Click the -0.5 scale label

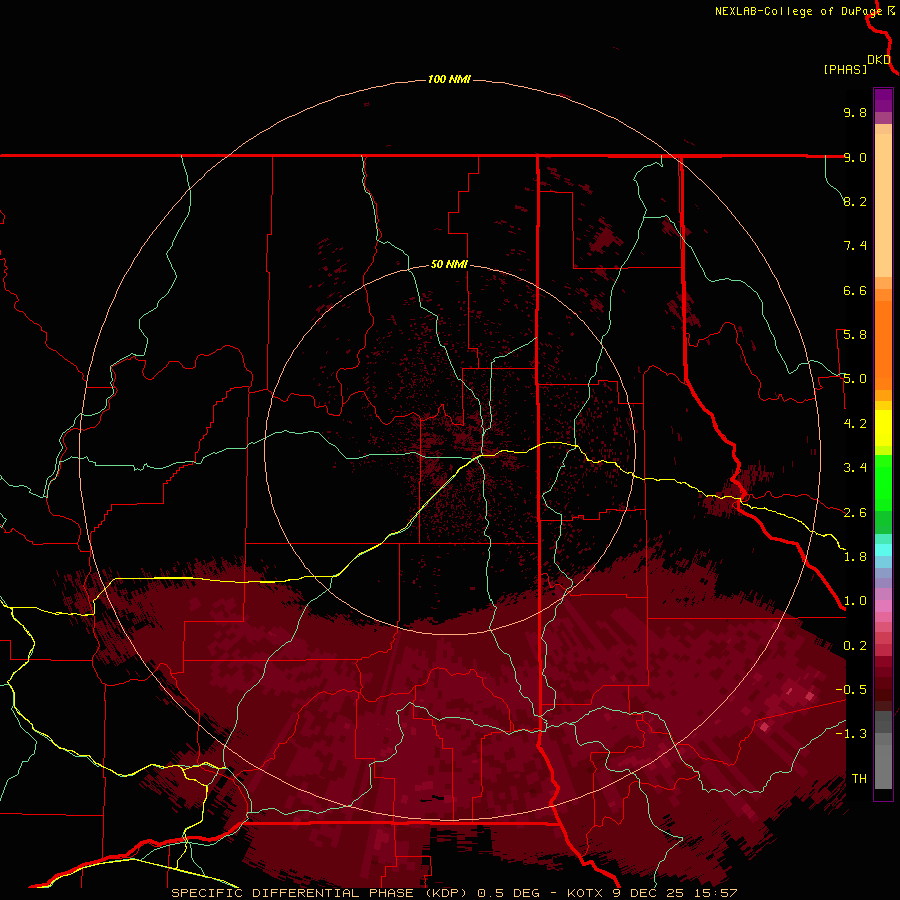coord(851,690)
